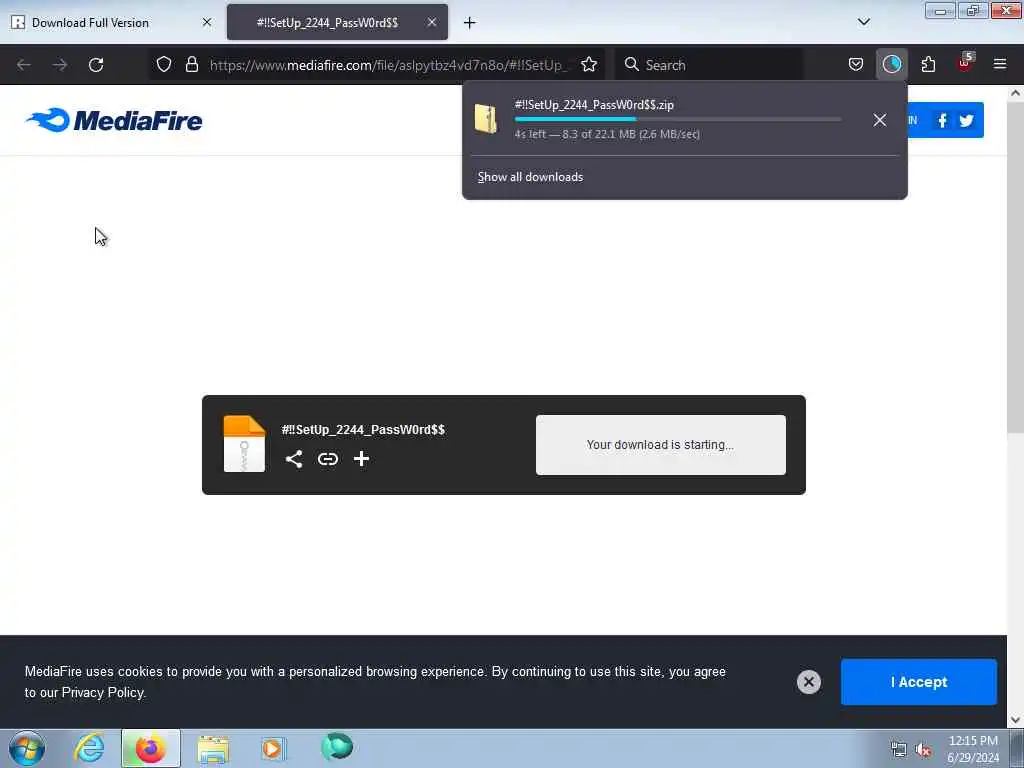Click the Your download is starting button
The image size is (1024, 768).
click(661, 445)
